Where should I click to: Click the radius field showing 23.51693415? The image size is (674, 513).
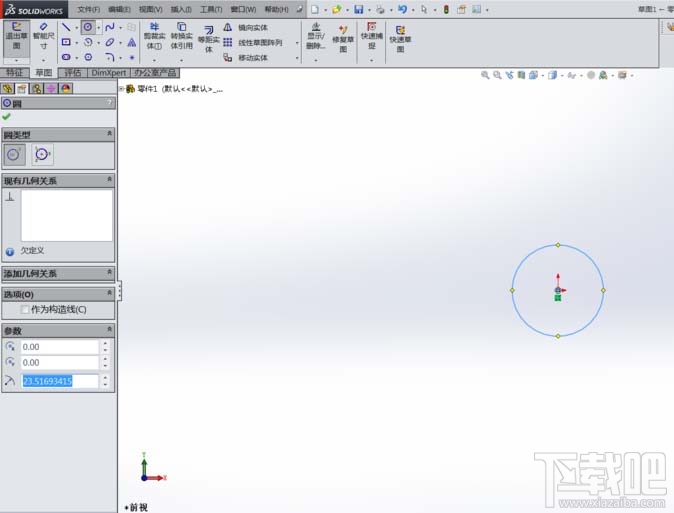point(60,381)
